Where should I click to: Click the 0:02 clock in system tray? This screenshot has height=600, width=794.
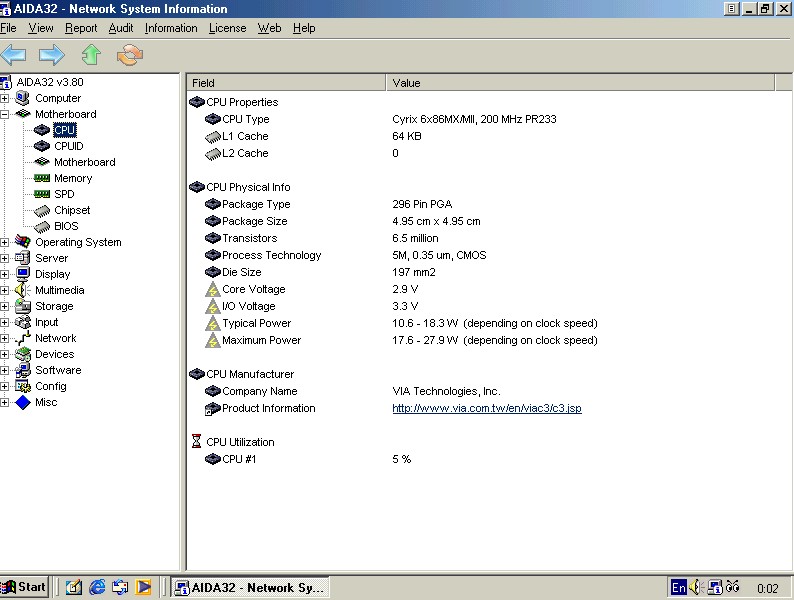click(767, 588)
